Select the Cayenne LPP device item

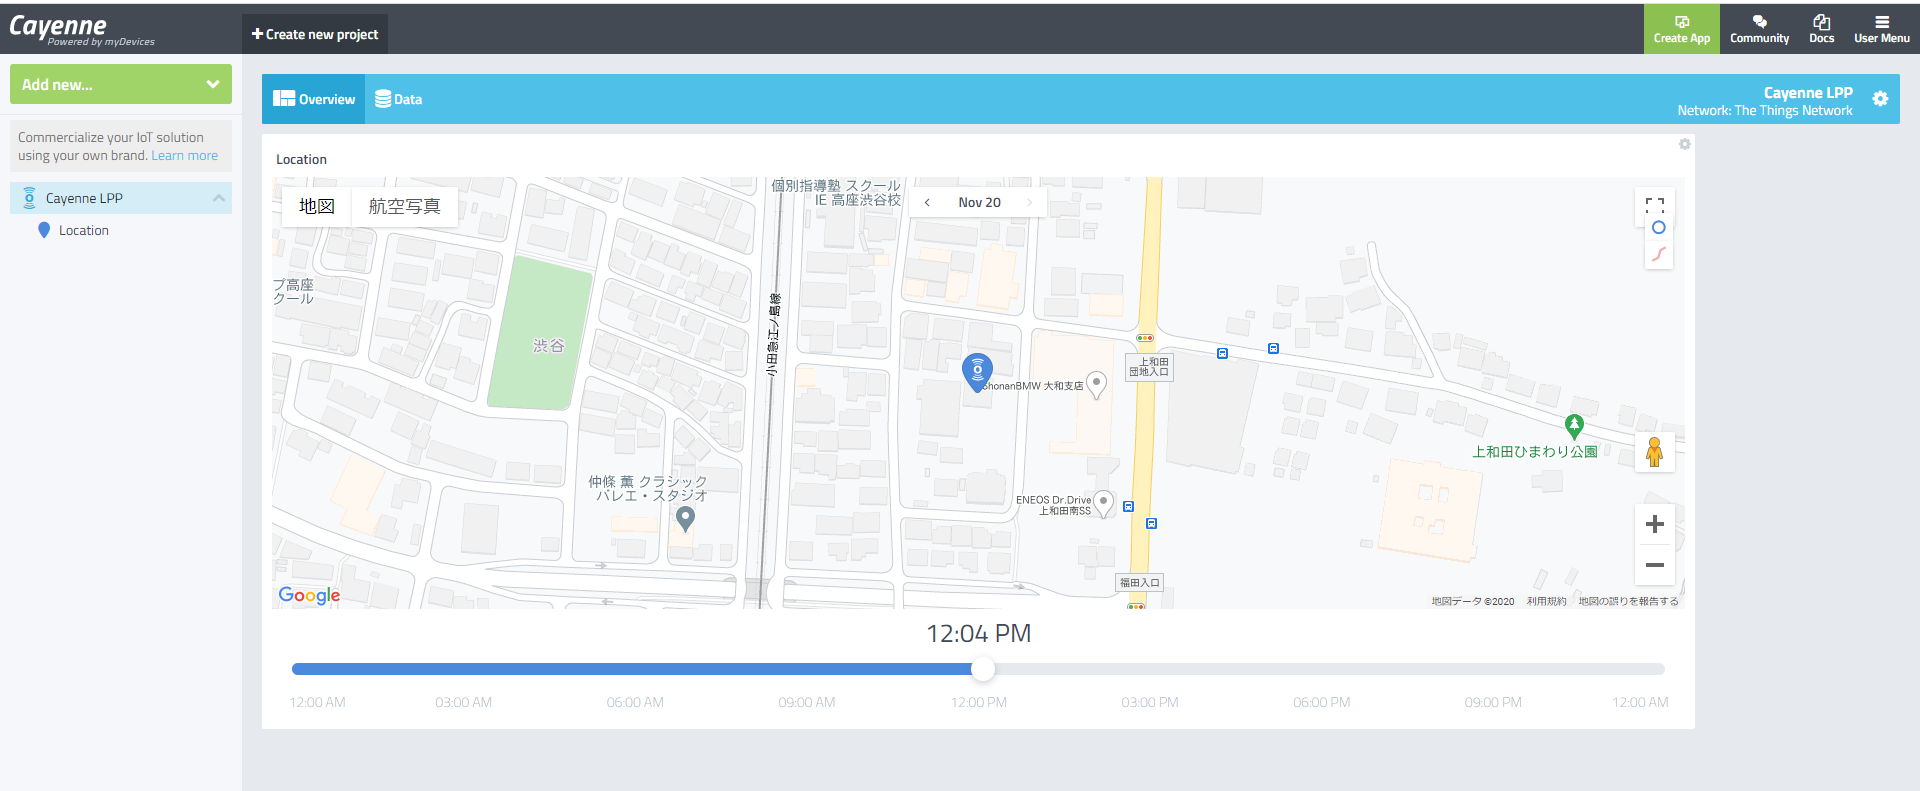coord(121,198)
